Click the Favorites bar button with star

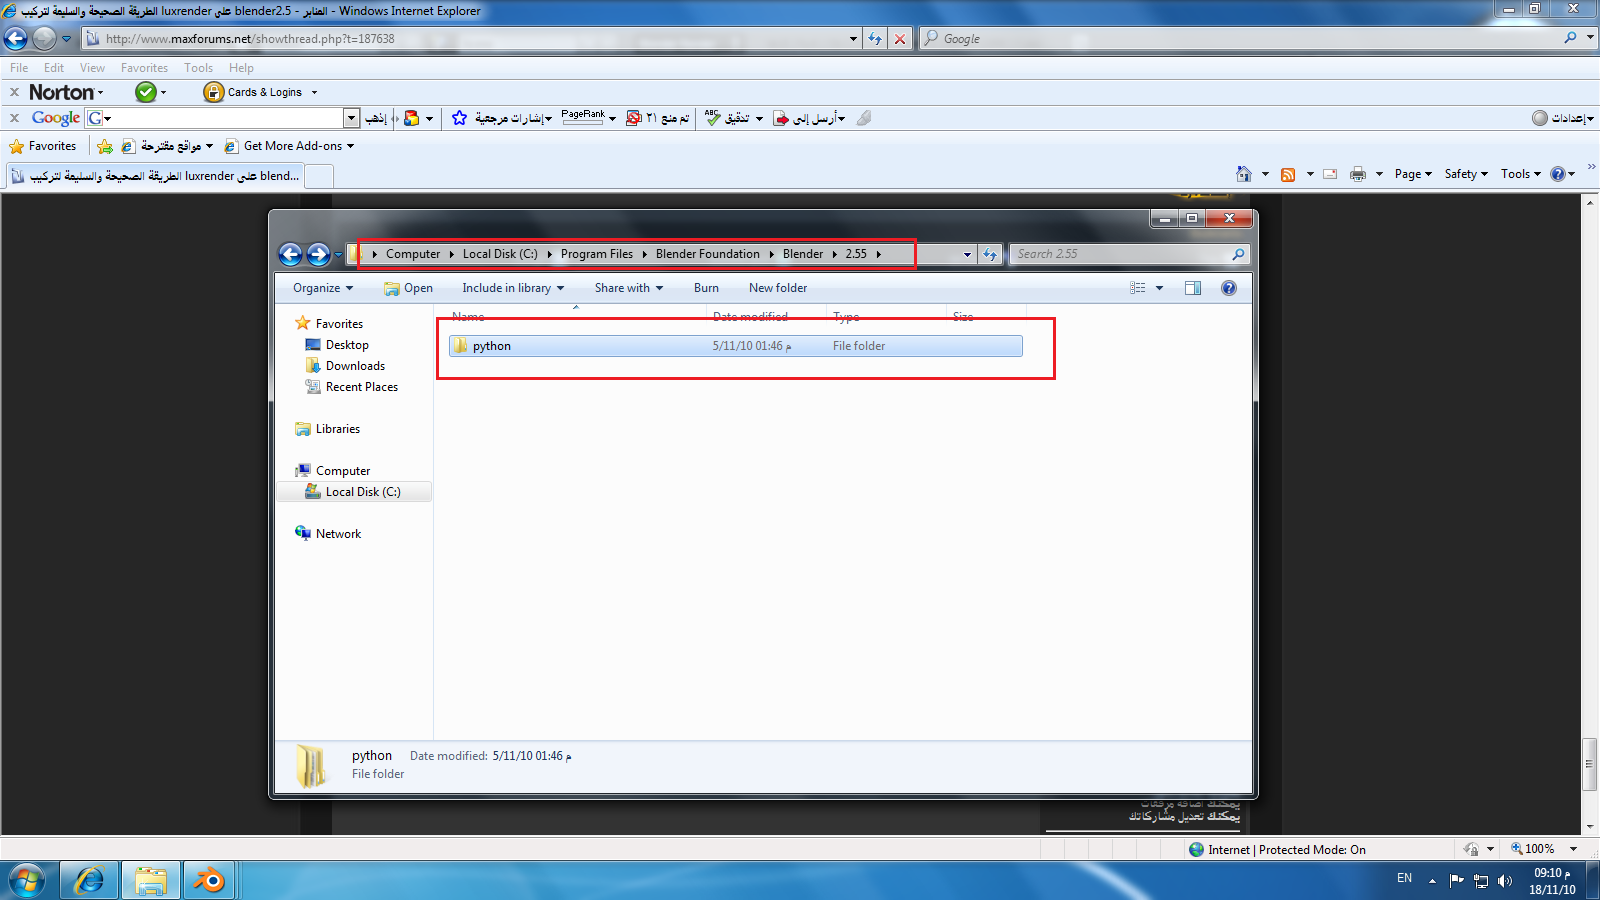[x=43, y=146]
